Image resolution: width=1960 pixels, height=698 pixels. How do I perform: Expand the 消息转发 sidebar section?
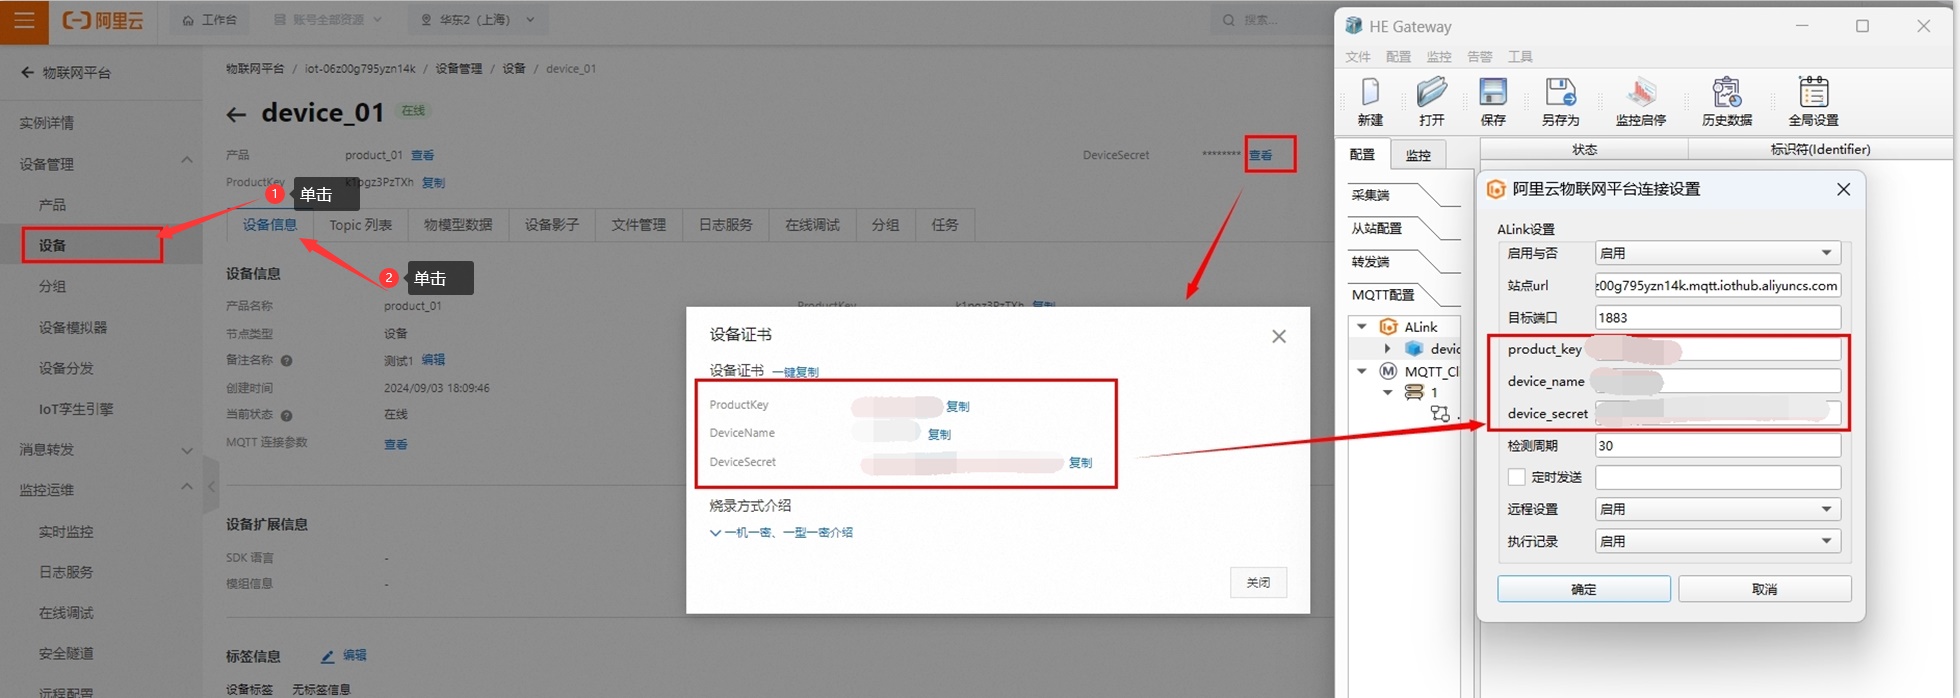[187, 450]
